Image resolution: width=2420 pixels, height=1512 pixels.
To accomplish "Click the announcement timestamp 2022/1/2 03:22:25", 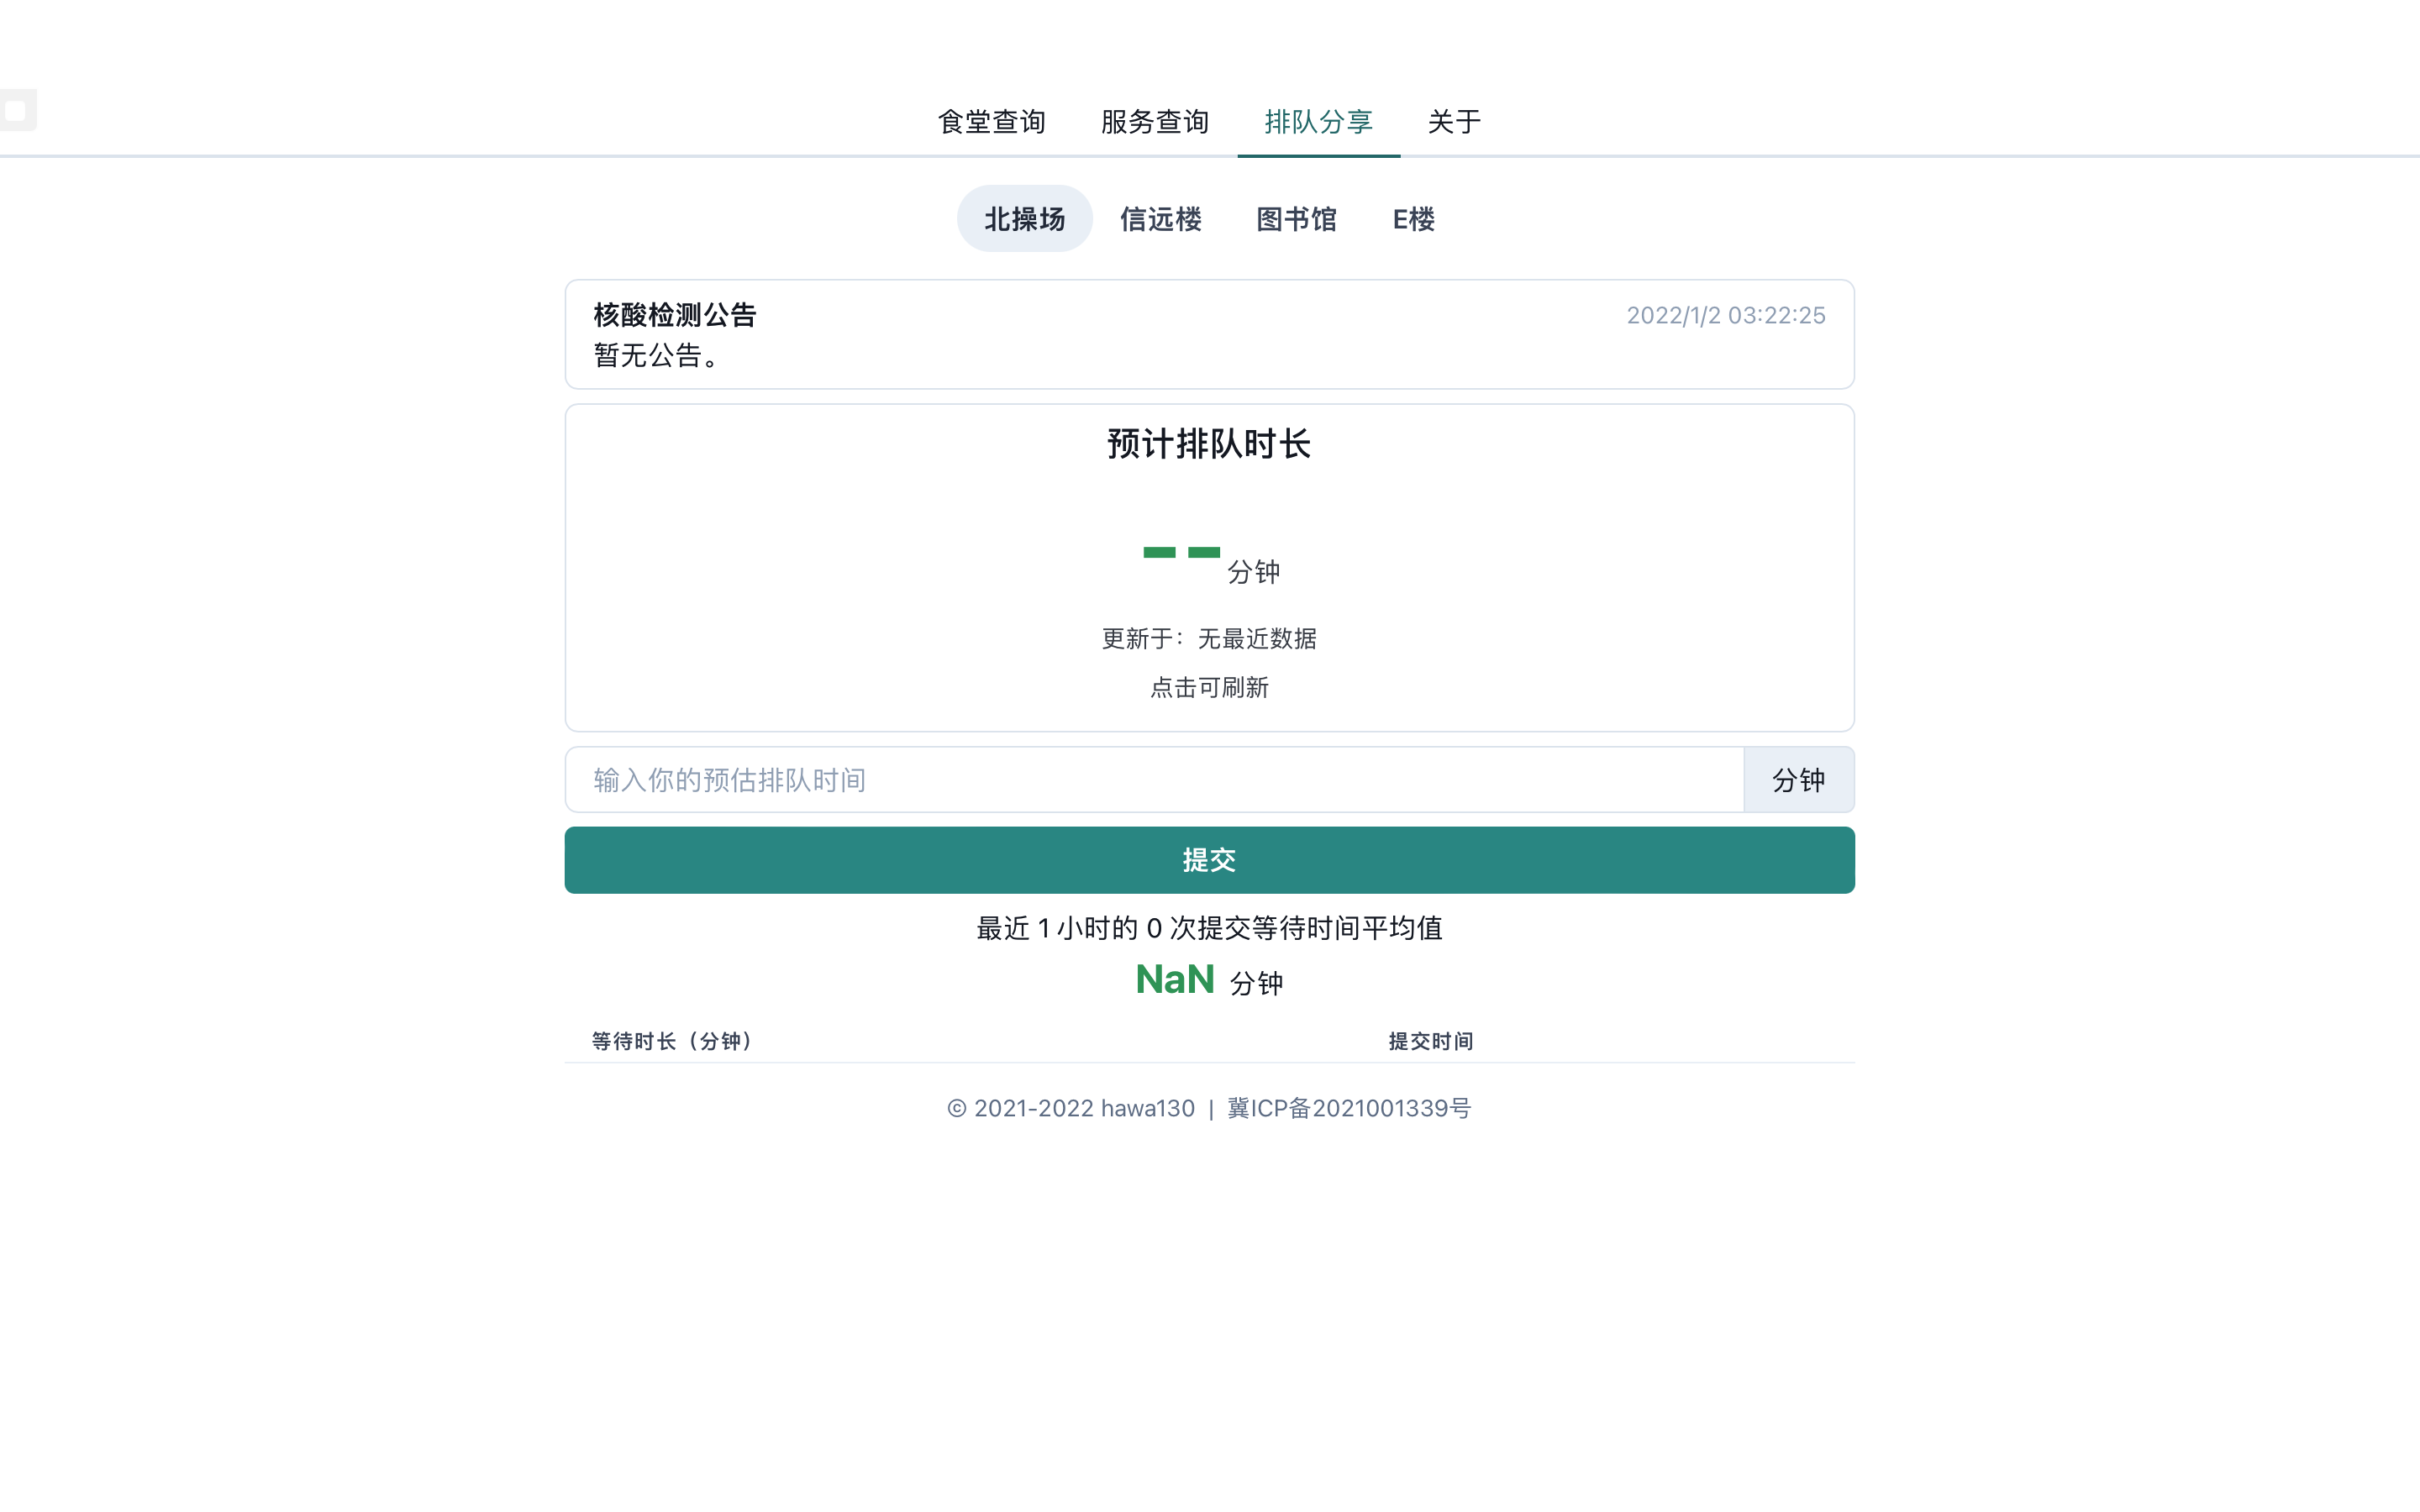I will 1725,315.
